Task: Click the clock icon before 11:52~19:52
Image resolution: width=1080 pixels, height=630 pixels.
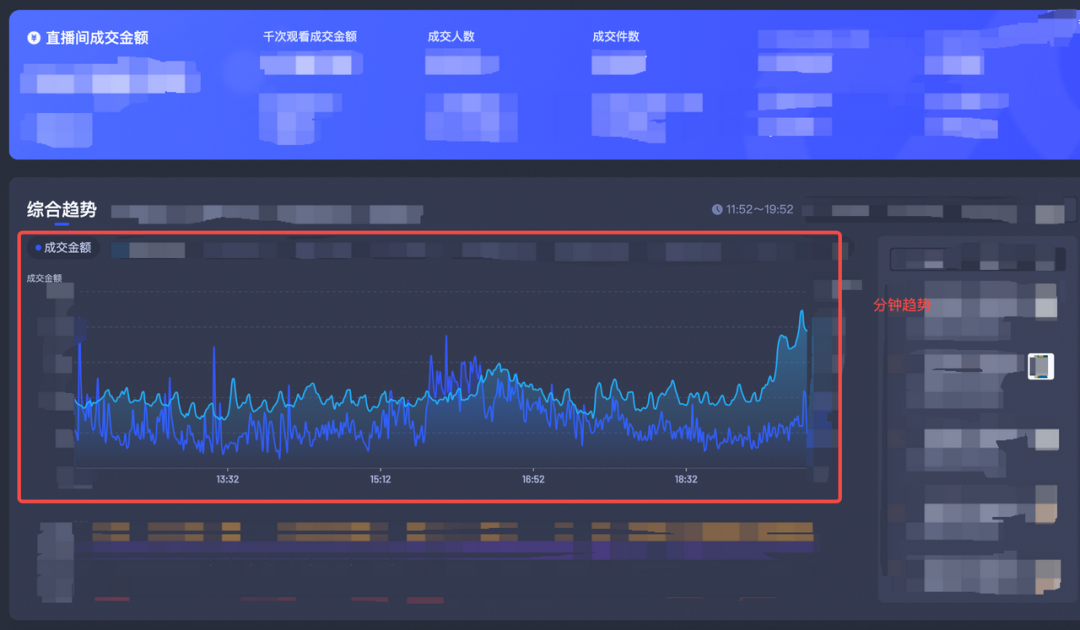Action: 717,209
